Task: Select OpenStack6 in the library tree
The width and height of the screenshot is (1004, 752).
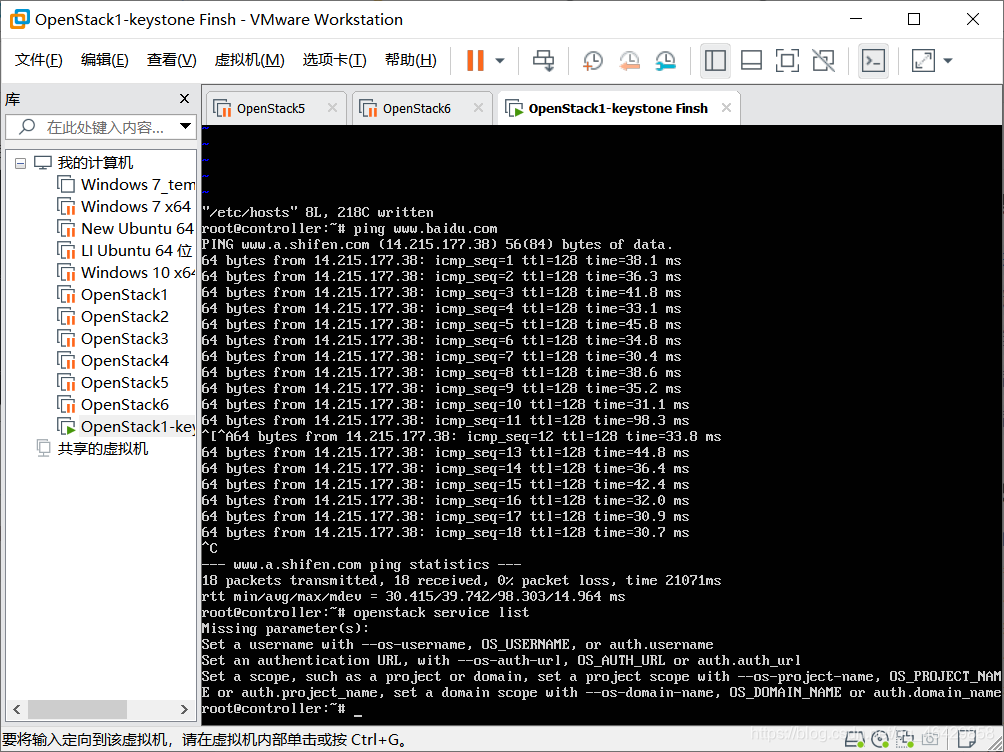Action: click(x=124, y=405)
